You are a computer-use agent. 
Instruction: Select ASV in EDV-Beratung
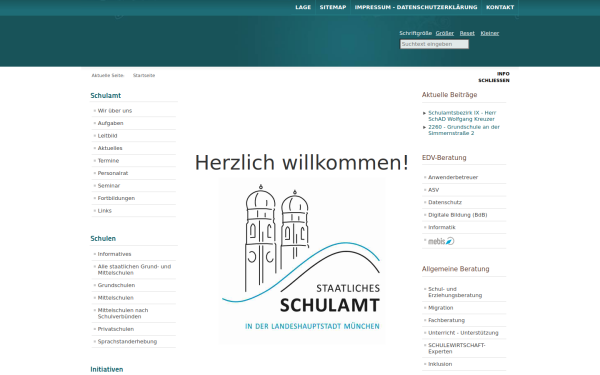(x=434, y=190)
